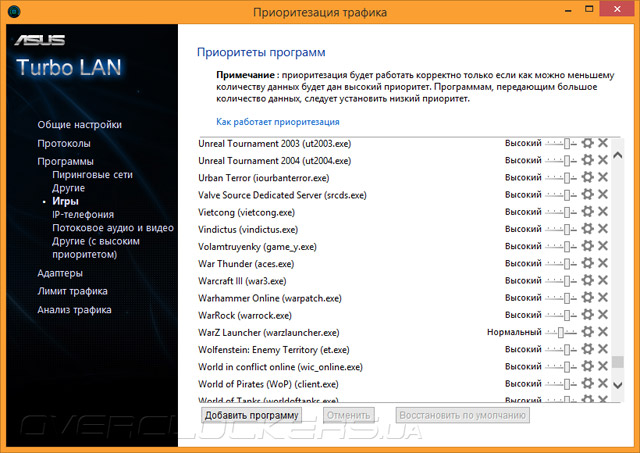Open gear settings for Urban Terror
This screenshot has width=640, height=453.
(587, 177)
